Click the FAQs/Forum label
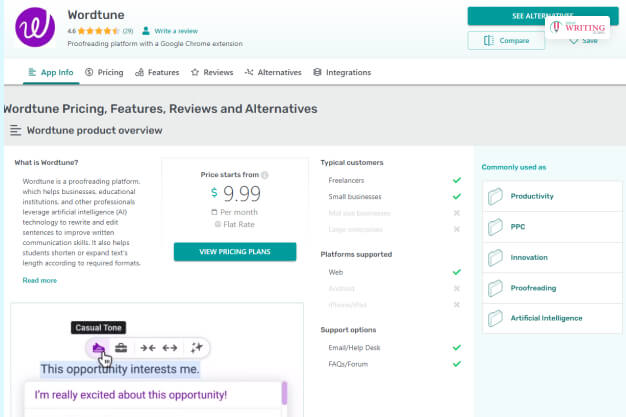Image resolution: width=626 pixels, height=417 pixels. (x=348, y=364)
